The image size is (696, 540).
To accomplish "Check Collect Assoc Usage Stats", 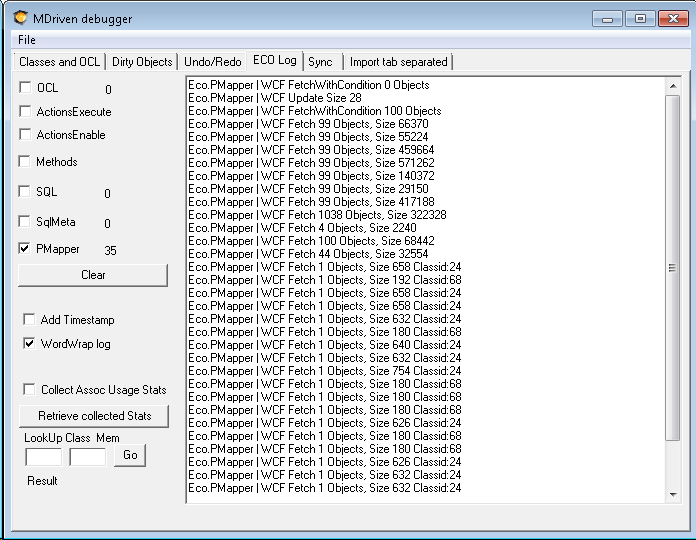I will (x=29, y=389).
